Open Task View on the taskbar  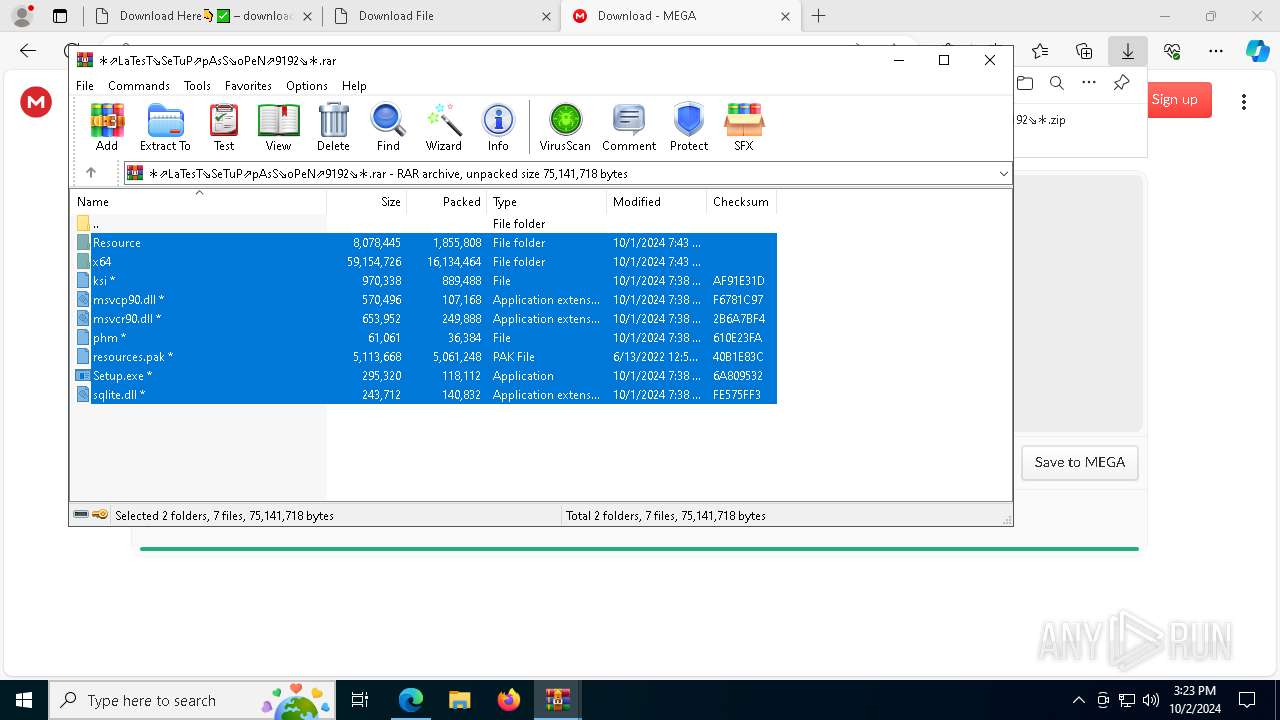point(360,700)
